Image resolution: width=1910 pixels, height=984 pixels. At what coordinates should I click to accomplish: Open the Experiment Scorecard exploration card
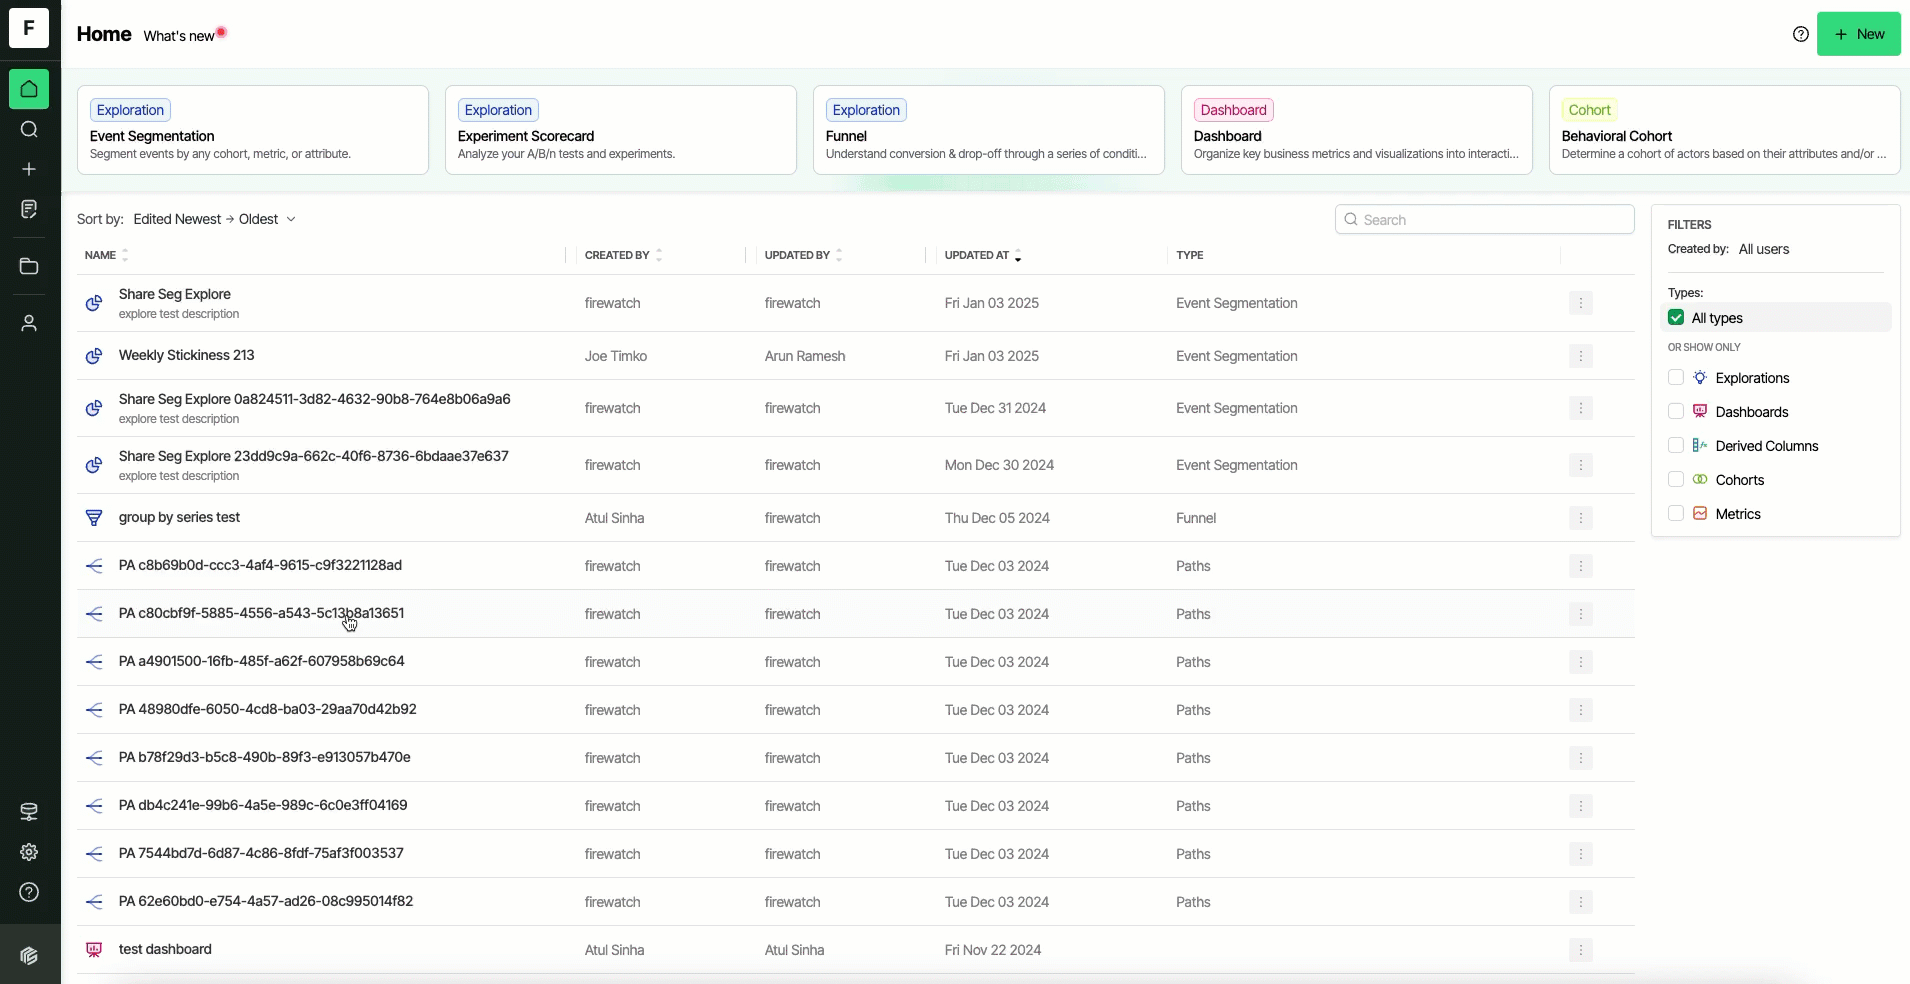coord(621,130)
